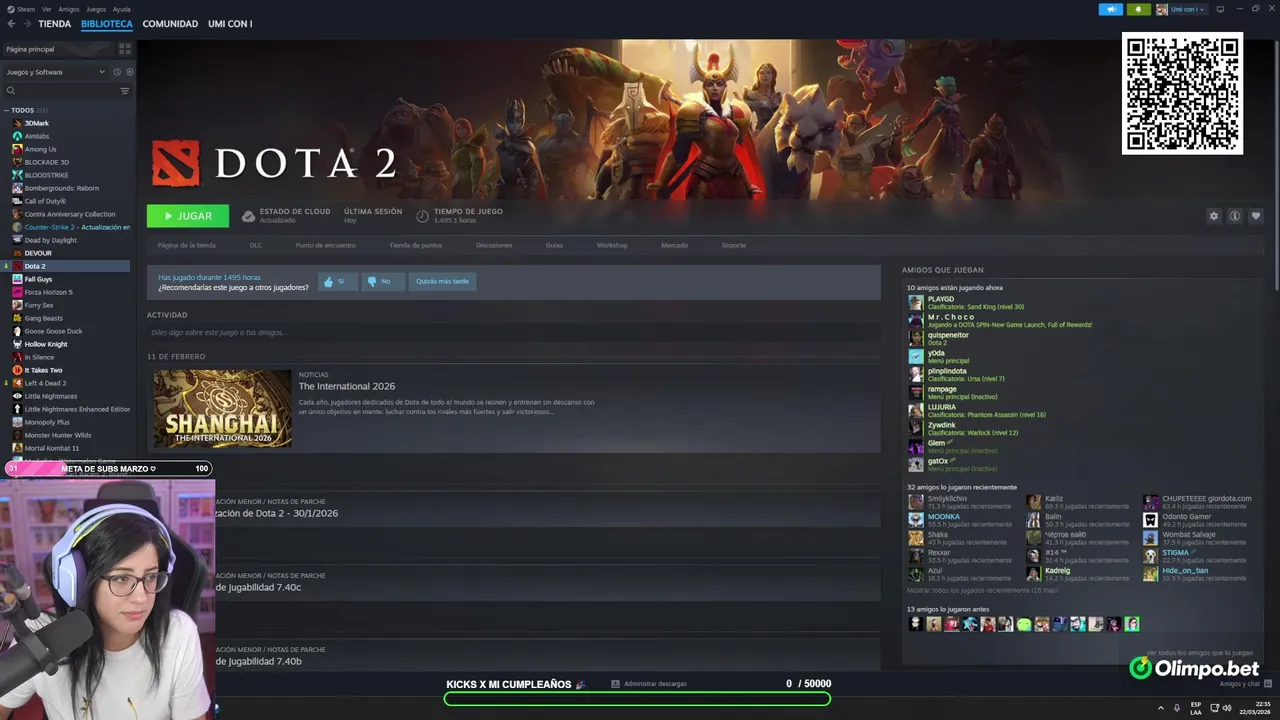
Task: Open Punto de encuentro link
Action: tap(325, 245)
